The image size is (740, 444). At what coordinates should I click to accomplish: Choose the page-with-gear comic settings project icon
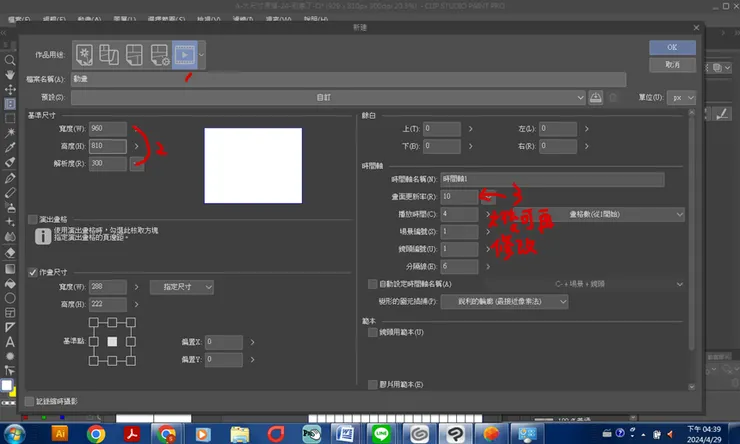pos(160,55)
